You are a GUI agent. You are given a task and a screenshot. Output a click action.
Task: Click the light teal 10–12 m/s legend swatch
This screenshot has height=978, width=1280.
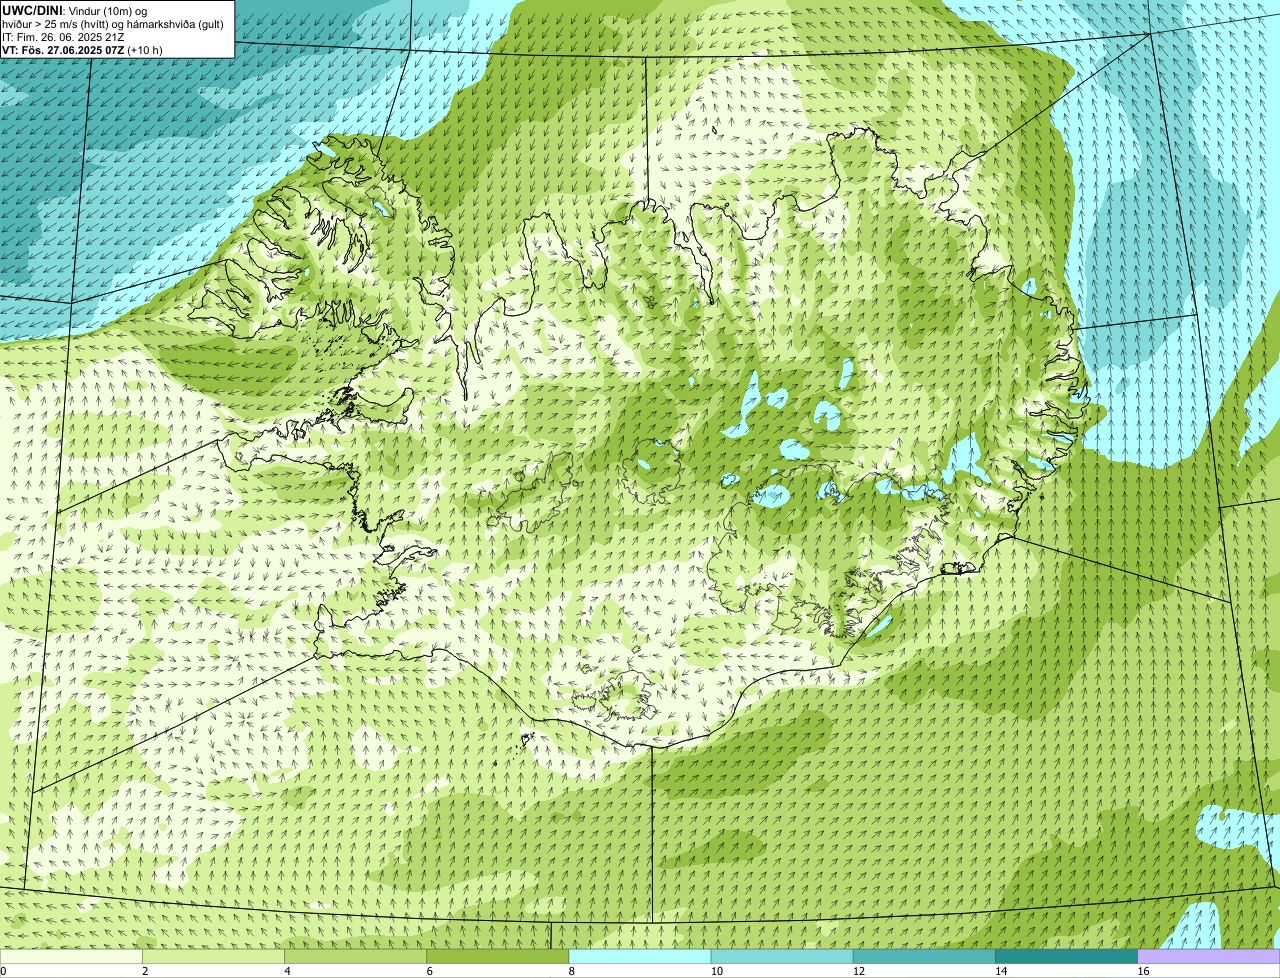(x=782, y=956)
